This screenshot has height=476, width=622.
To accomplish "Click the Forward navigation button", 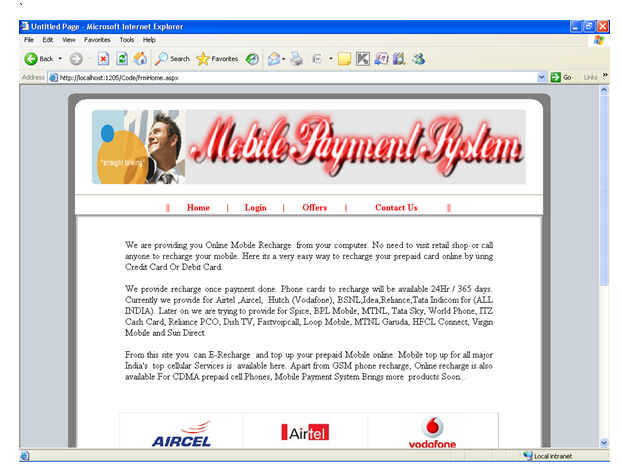I will click(x=76, y=59).
